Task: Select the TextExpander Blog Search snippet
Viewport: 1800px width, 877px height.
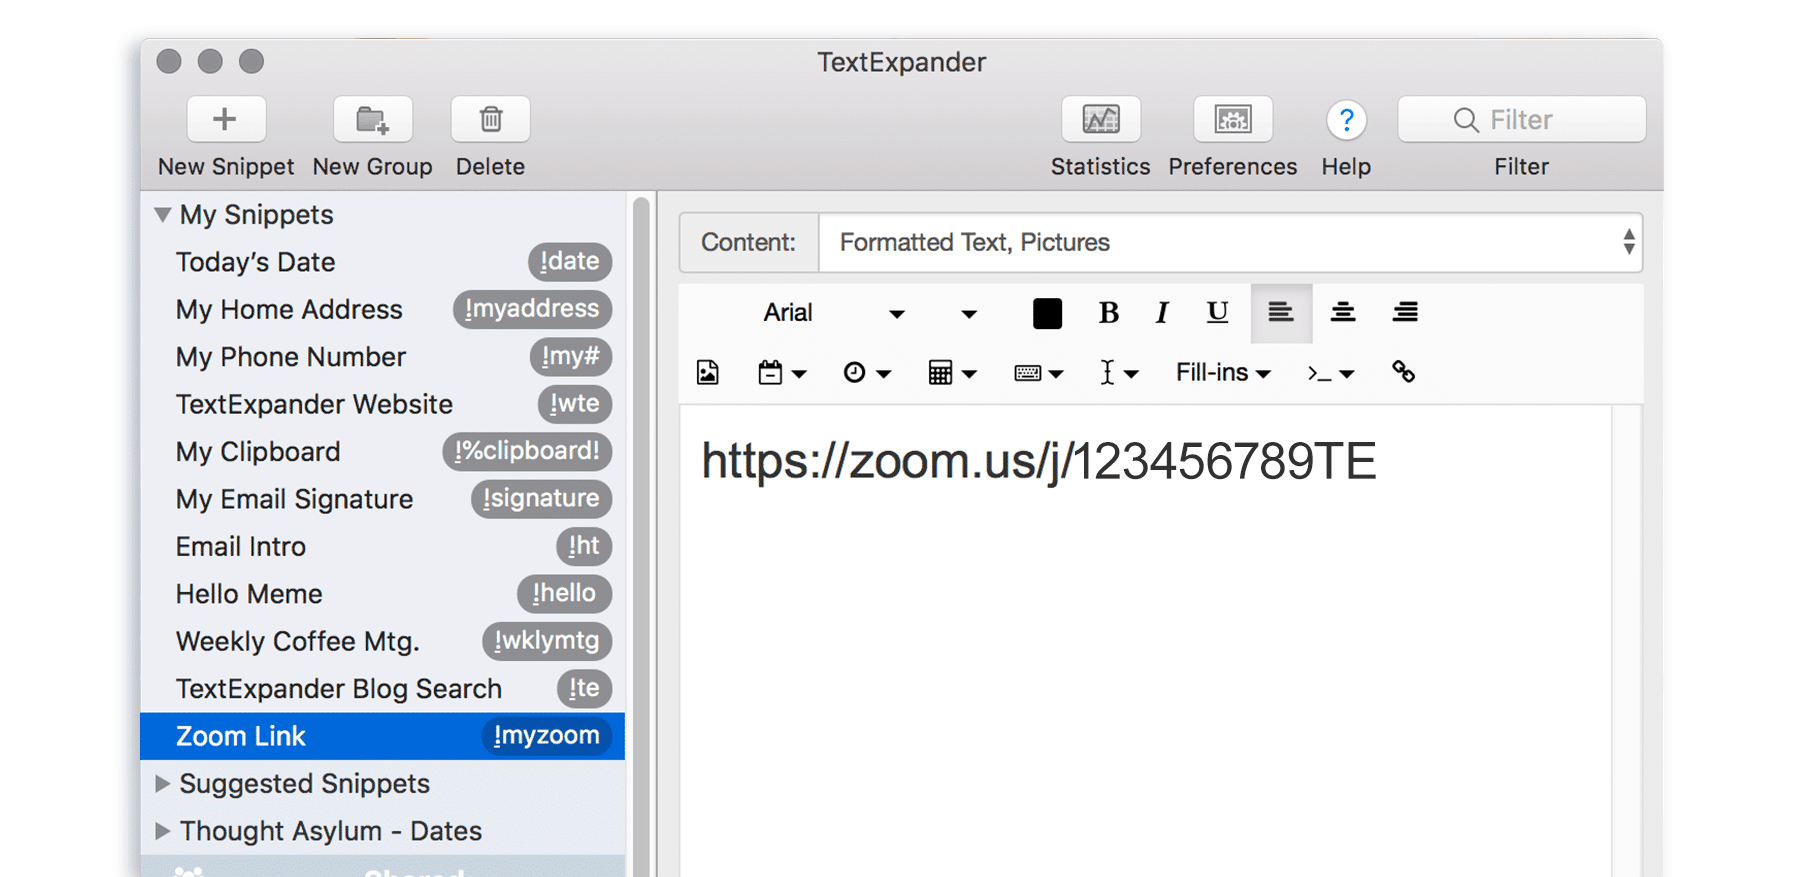Action: pyautogui.click(x=382, y=689)
